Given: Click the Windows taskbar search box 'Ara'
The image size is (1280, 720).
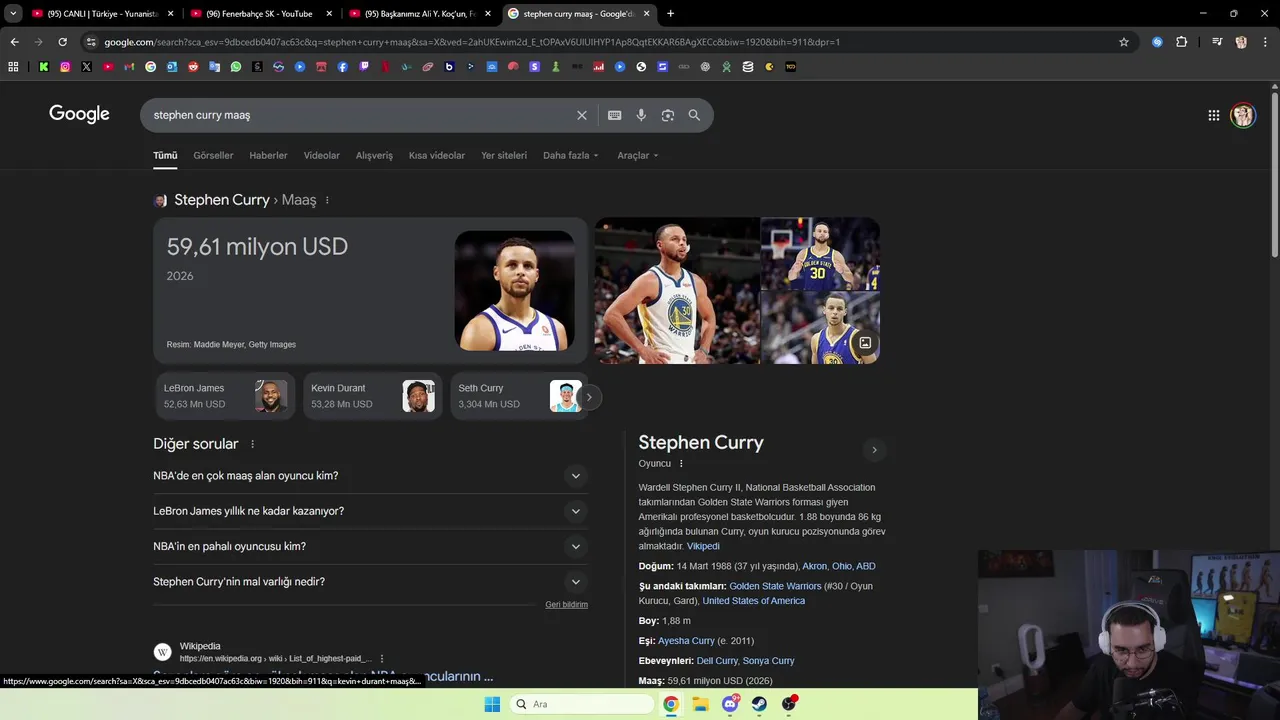Looking at the screenshot, I should point(582,704).
